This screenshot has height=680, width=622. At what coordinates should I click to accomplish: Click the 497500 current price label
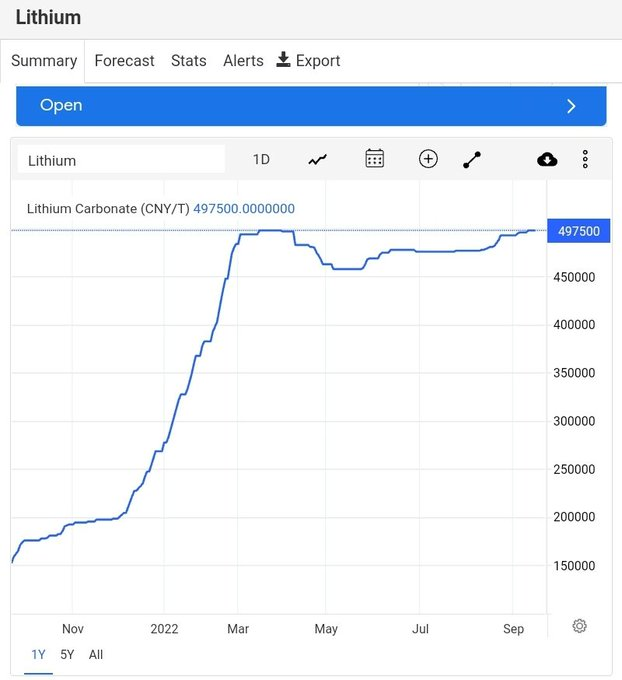(x=579, y=231)
